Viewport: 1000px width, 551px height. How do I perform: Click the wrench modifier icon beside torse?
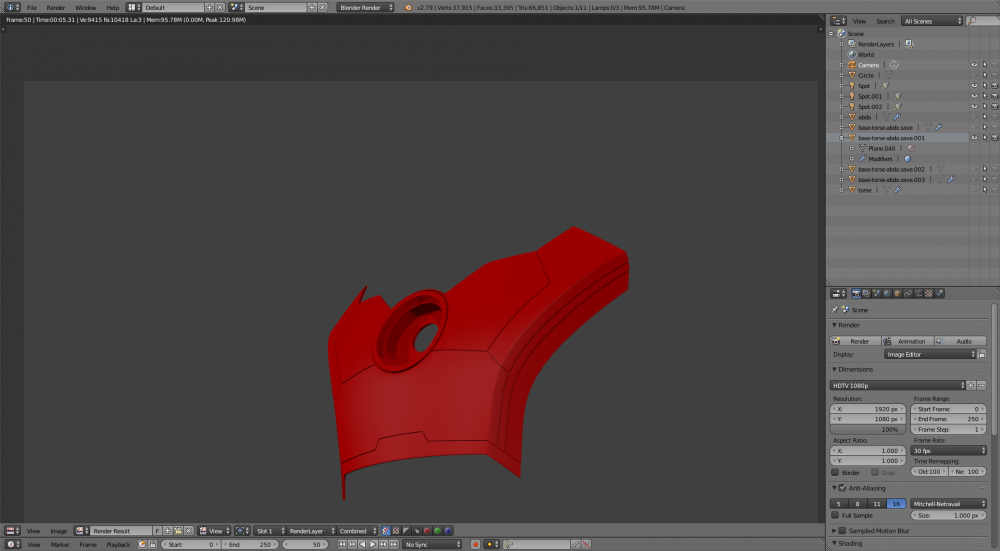pos(897,190)
